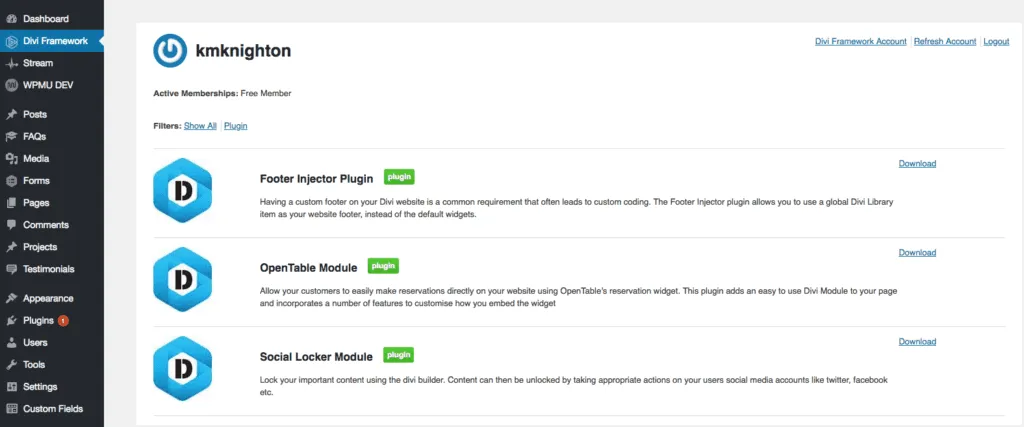
Task: Click the Settings sliders icon
Action: (11, 387)
